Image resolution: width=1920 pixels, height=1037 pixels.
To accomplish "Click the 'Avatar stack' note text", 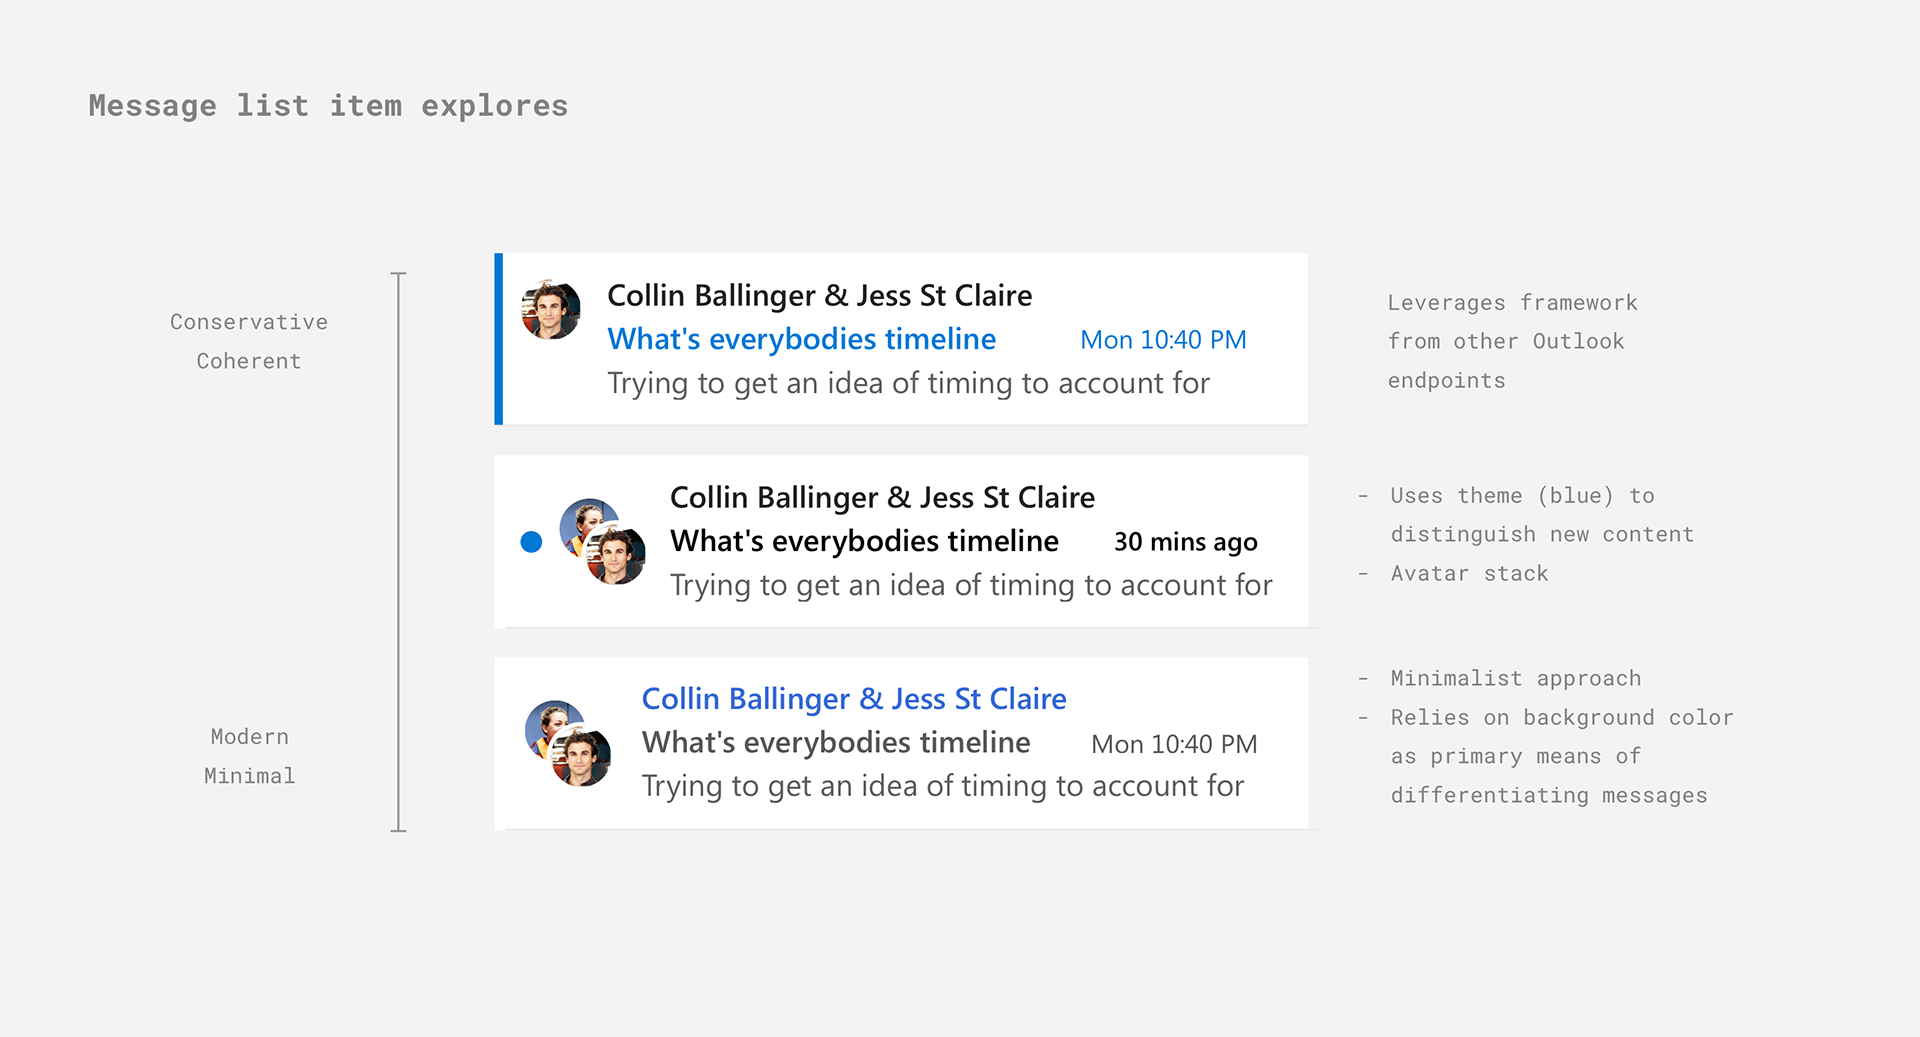I will pos(1469,574).
